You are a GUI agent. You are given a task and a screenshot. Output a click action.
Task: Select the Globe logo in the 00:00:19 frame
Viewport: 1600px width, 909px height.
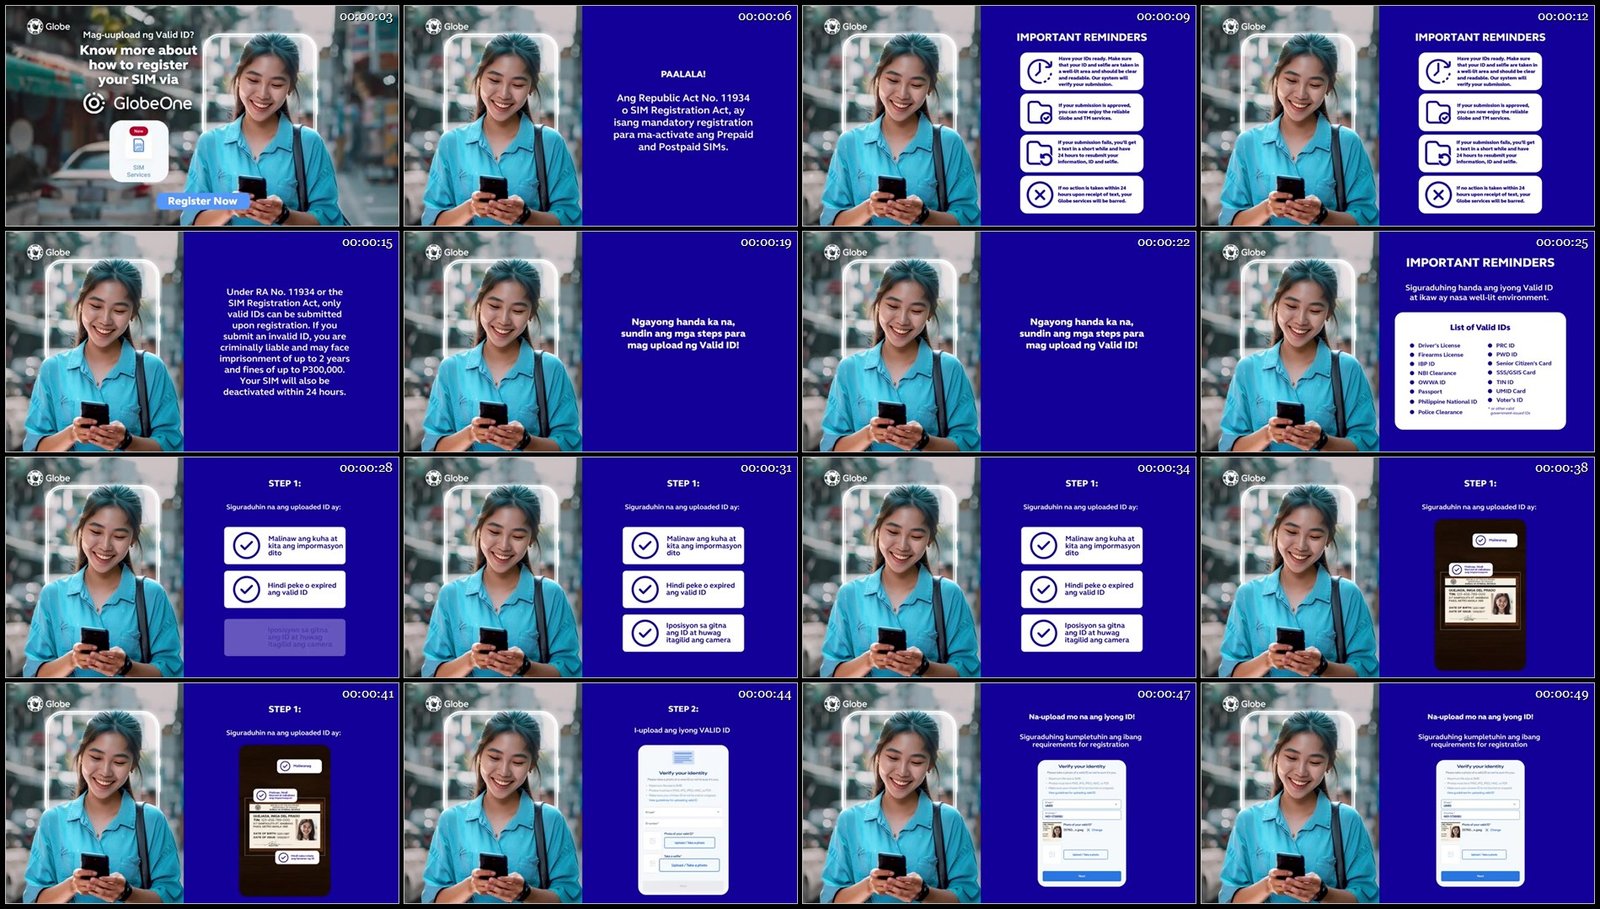pos(448,252)
